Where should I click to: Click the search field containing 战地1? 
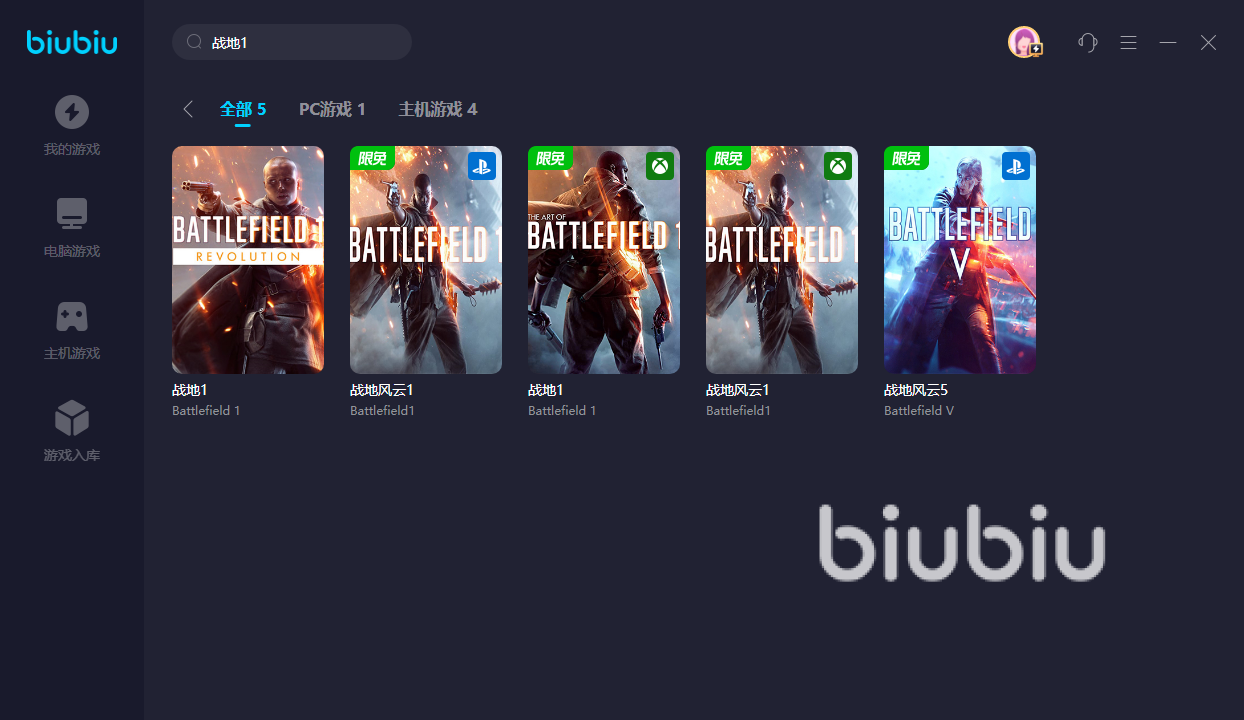pyautogui.click(x=292, y=42)
